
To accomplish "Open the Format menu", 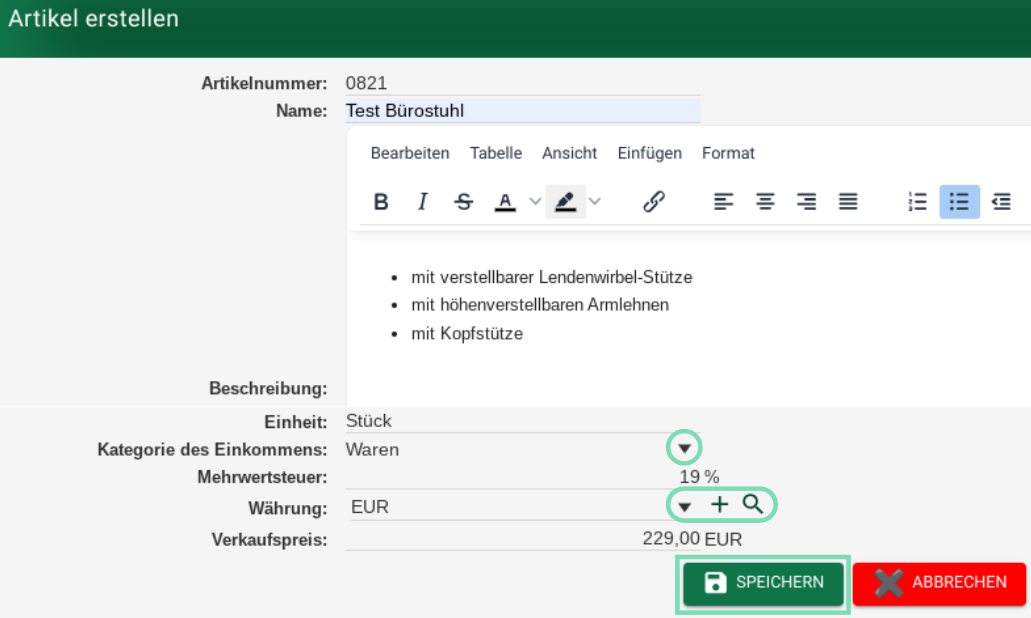I will coord(728,153).
